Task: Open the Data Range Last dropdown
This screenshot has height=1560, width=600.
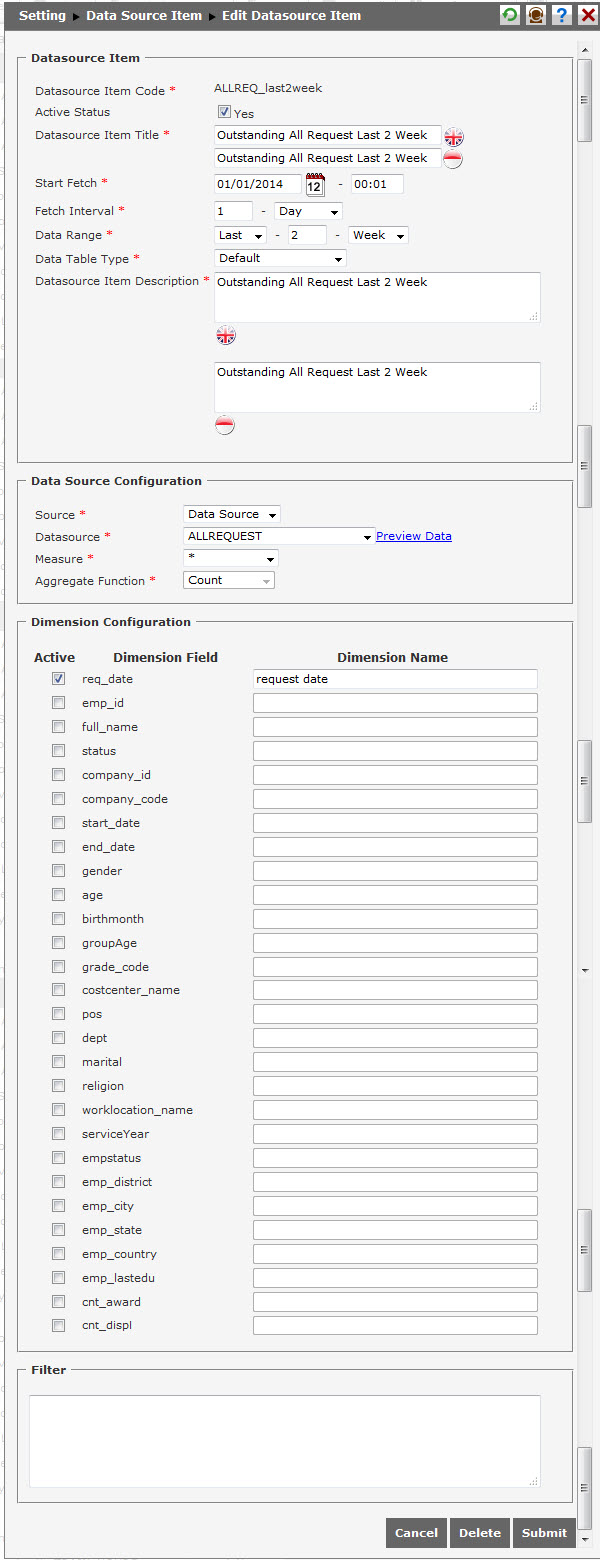Action: tap(240, 235)
